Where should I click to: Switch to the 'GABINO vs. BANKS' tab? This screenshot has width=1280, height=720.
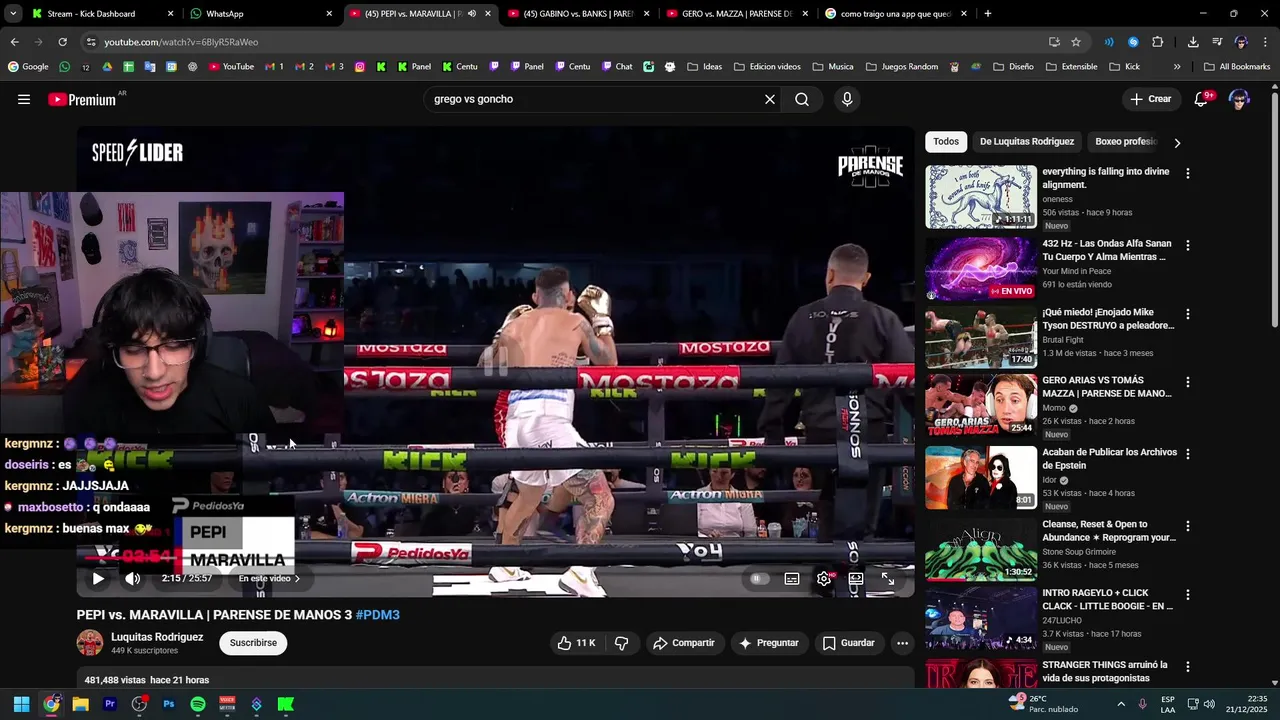(578, 14)
